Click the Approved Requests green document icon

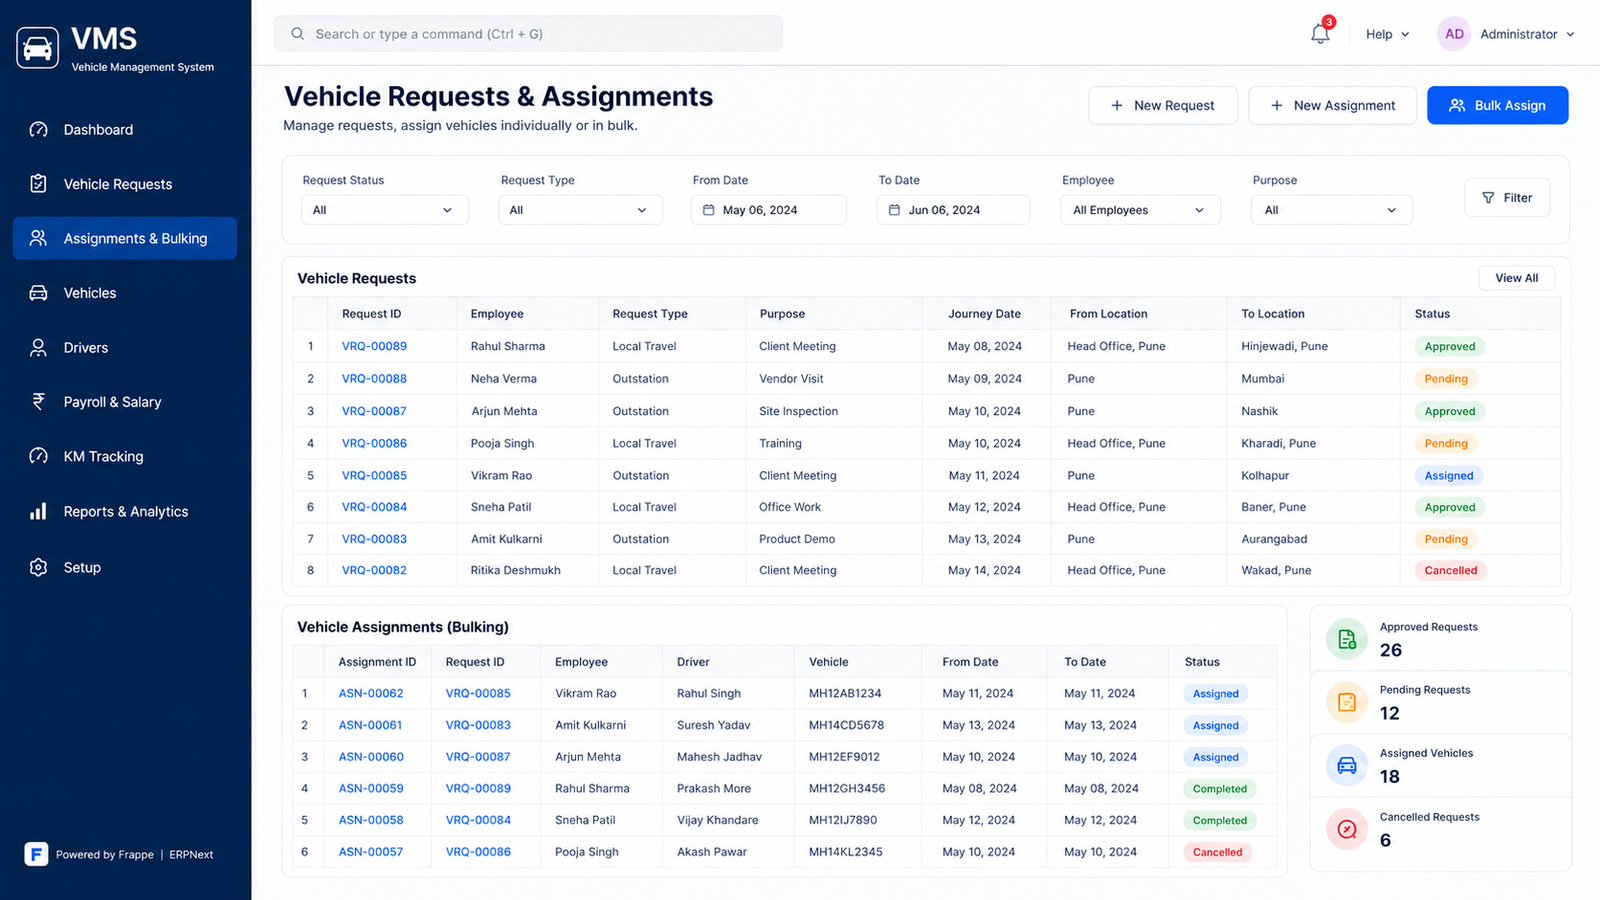(x=1347, y=639)
